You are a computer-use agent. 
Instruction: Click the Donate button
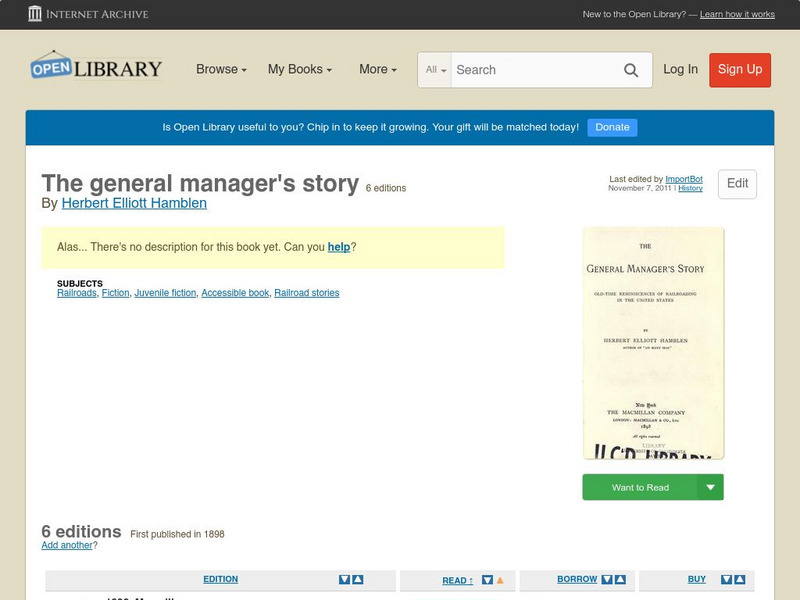[611, 127]
